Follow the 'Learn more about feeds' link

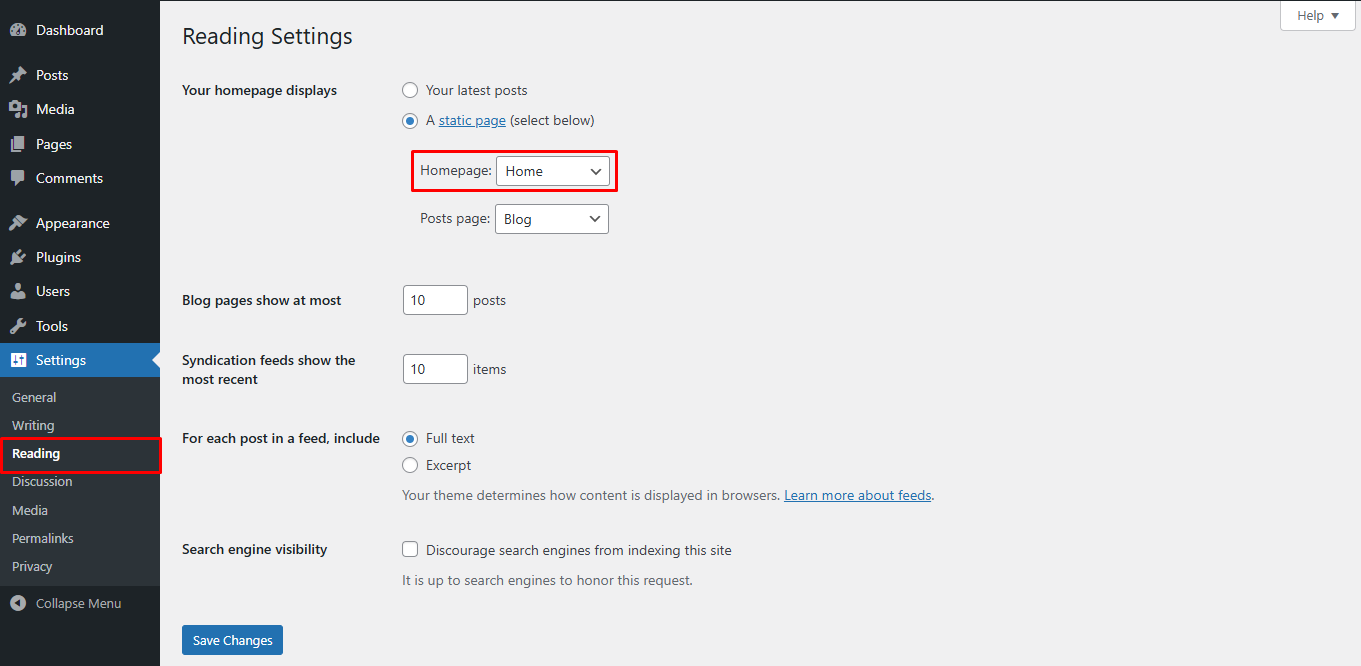(857, 495)
